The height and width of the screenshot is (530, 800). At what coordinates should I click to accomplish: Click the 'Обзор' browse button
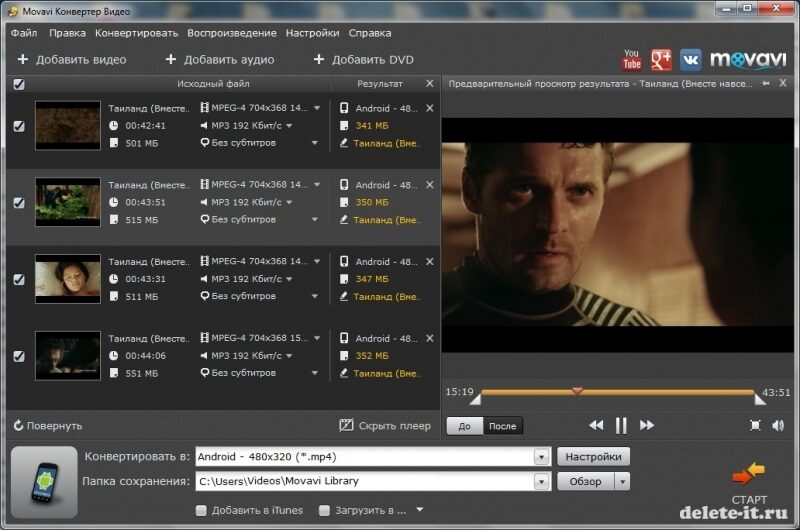(x=585, y=482)
